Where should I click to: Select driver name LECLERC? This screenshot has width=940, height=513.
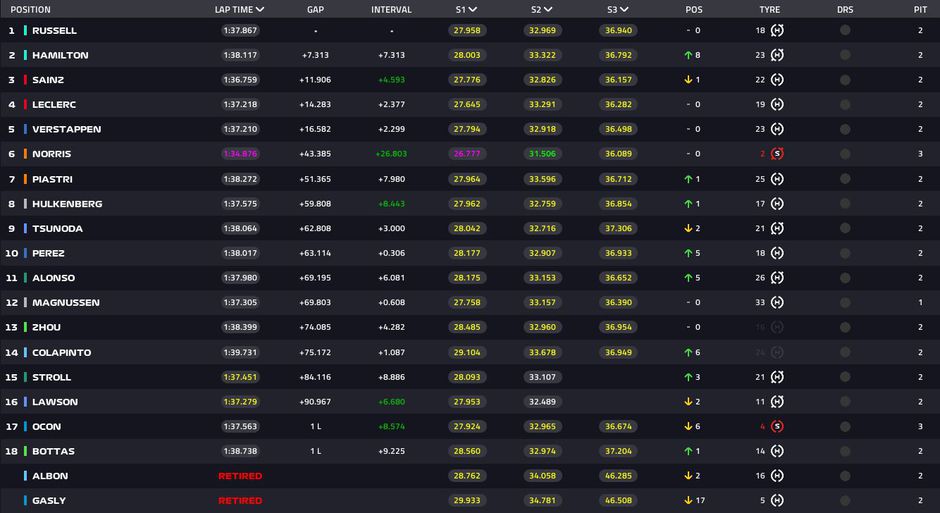click(x=54, y=105)
